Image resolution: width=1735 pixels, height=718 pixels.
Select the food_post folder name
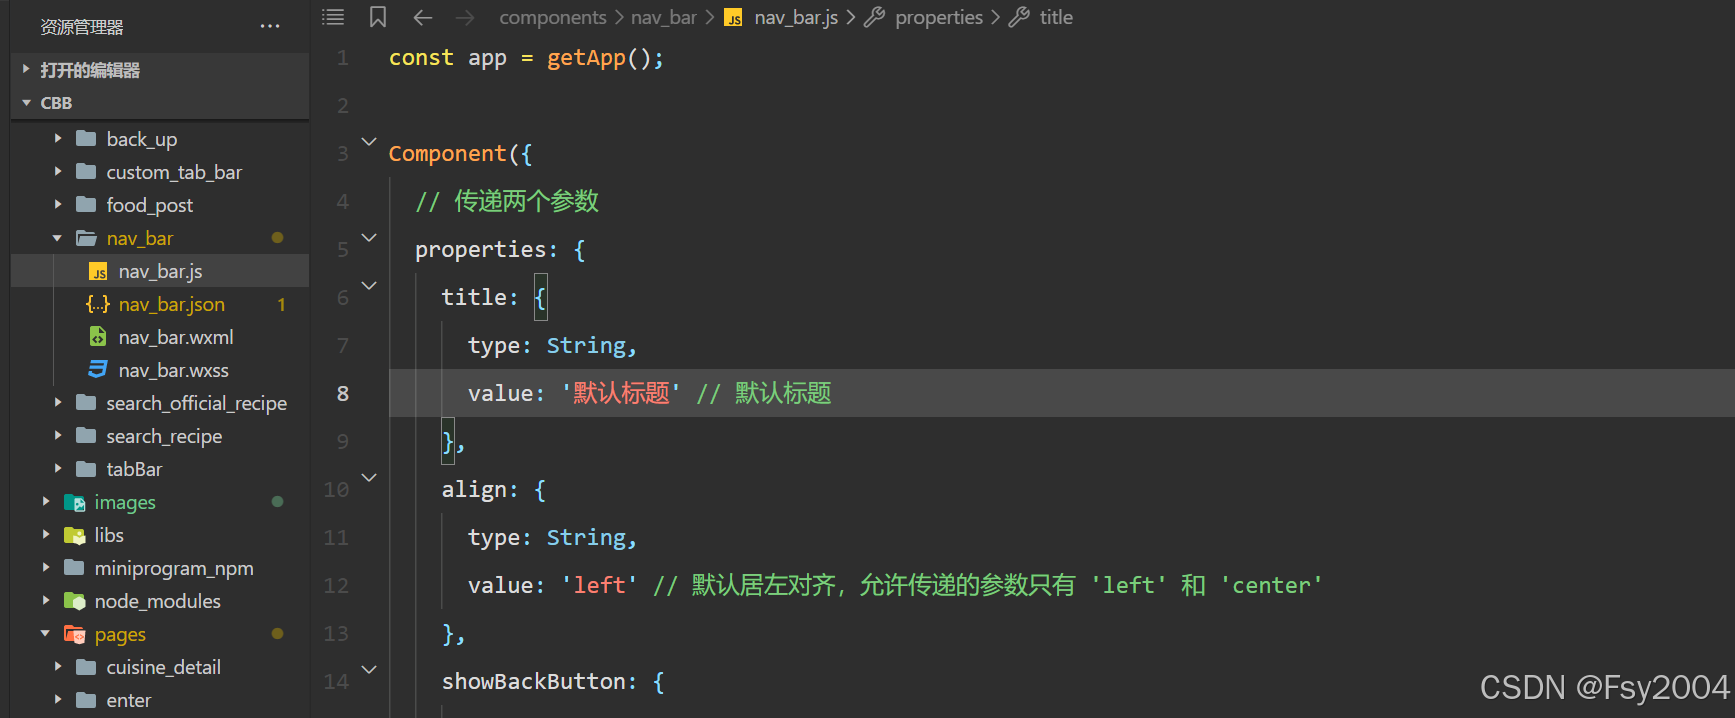point(150,205)
